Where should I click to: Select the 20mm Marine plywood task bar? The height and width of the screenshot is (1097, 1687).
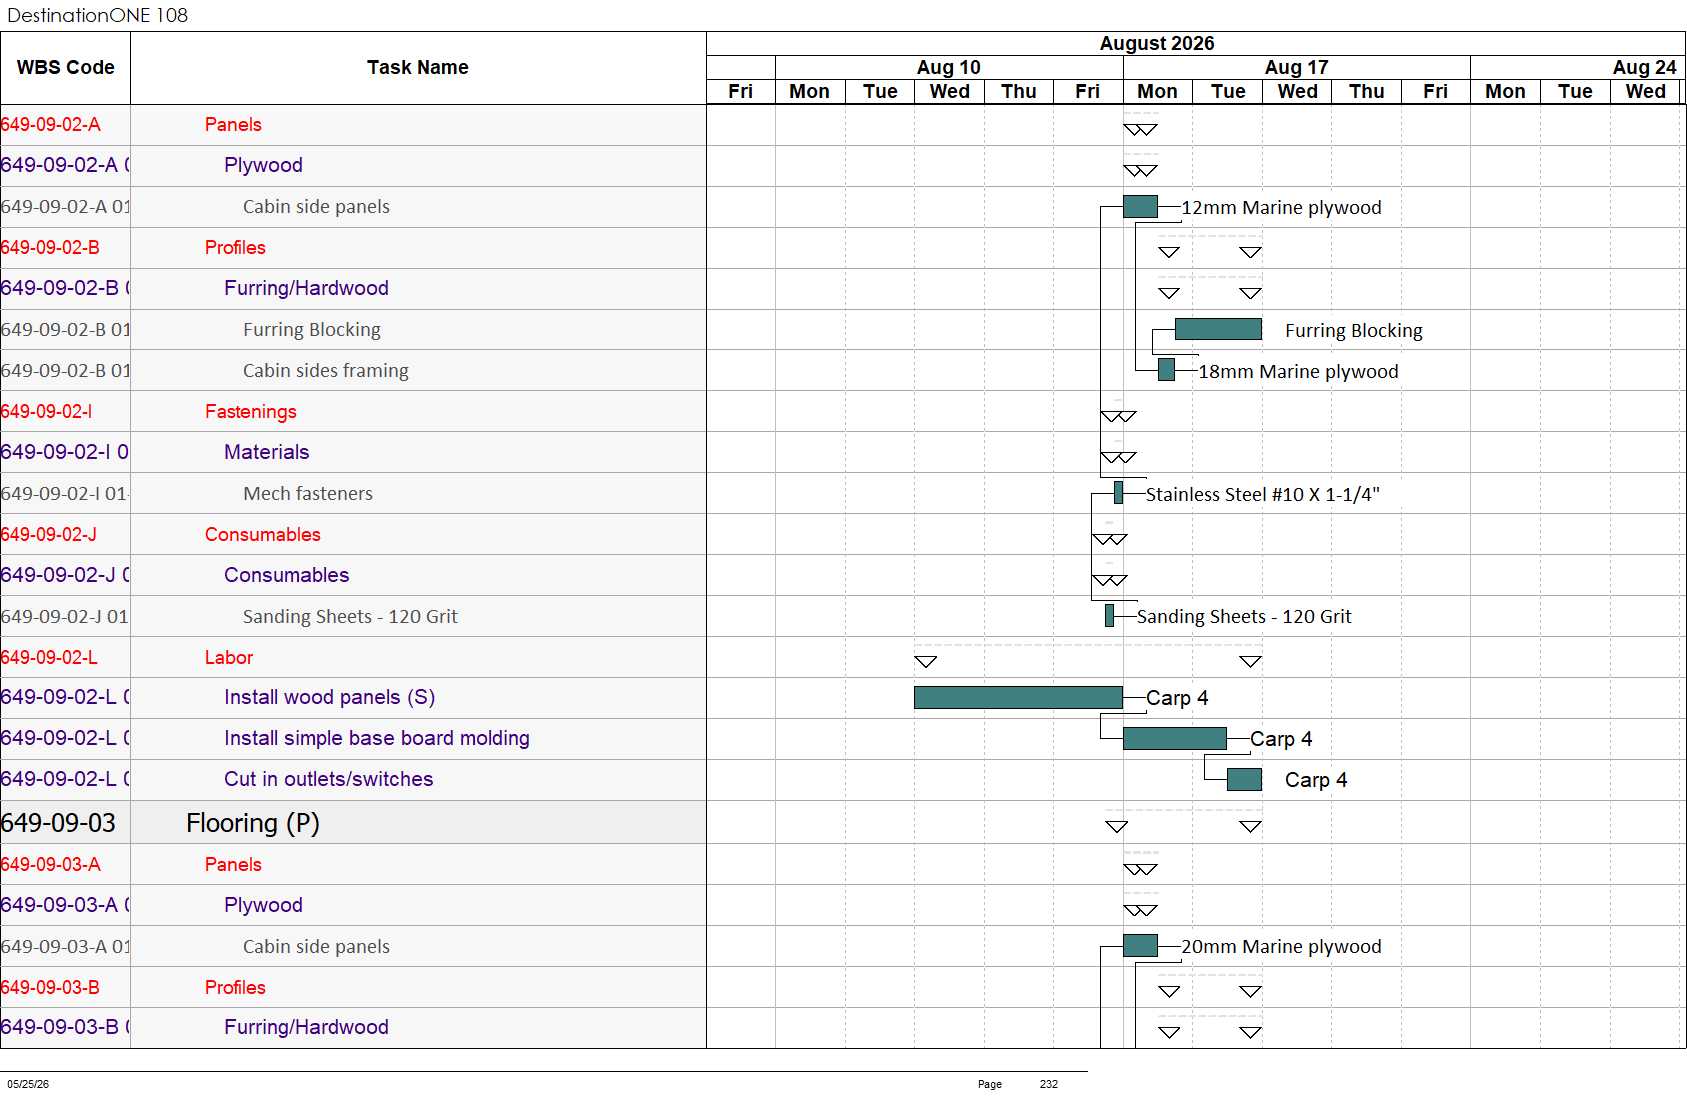[x=1140, y=946]
